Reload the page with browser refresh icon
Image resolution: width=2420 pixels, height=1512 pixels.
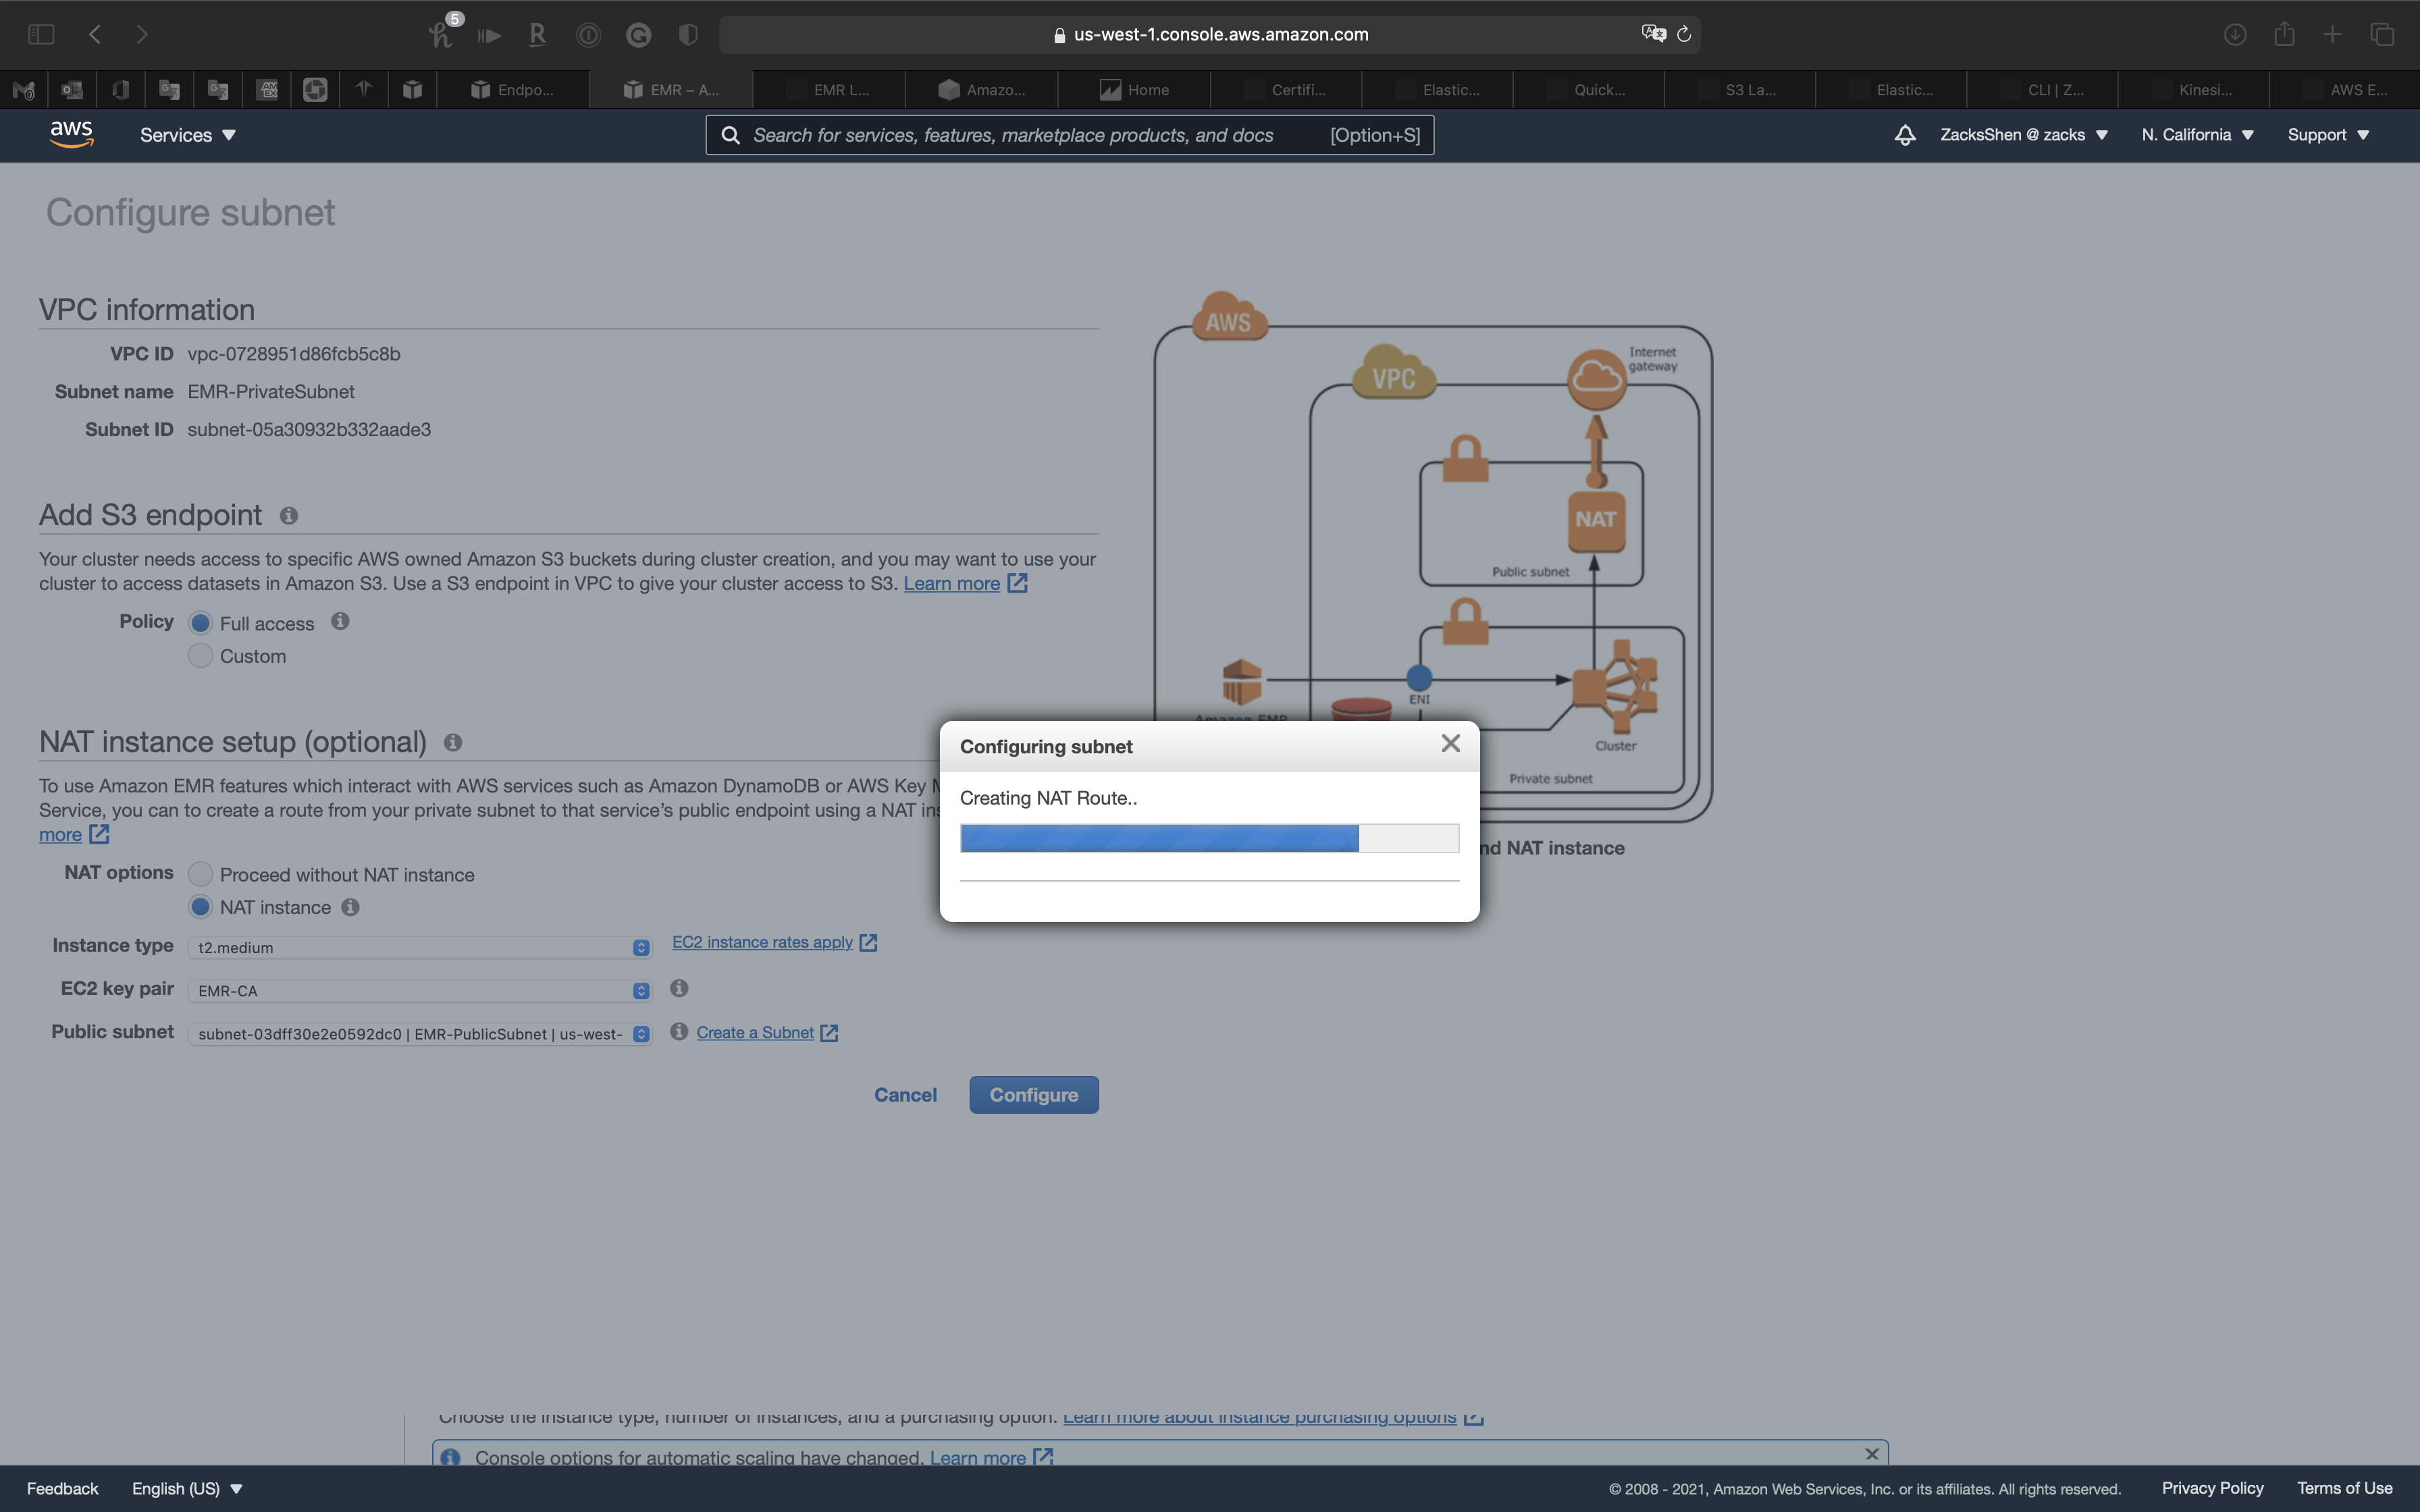coord(1684,34)
